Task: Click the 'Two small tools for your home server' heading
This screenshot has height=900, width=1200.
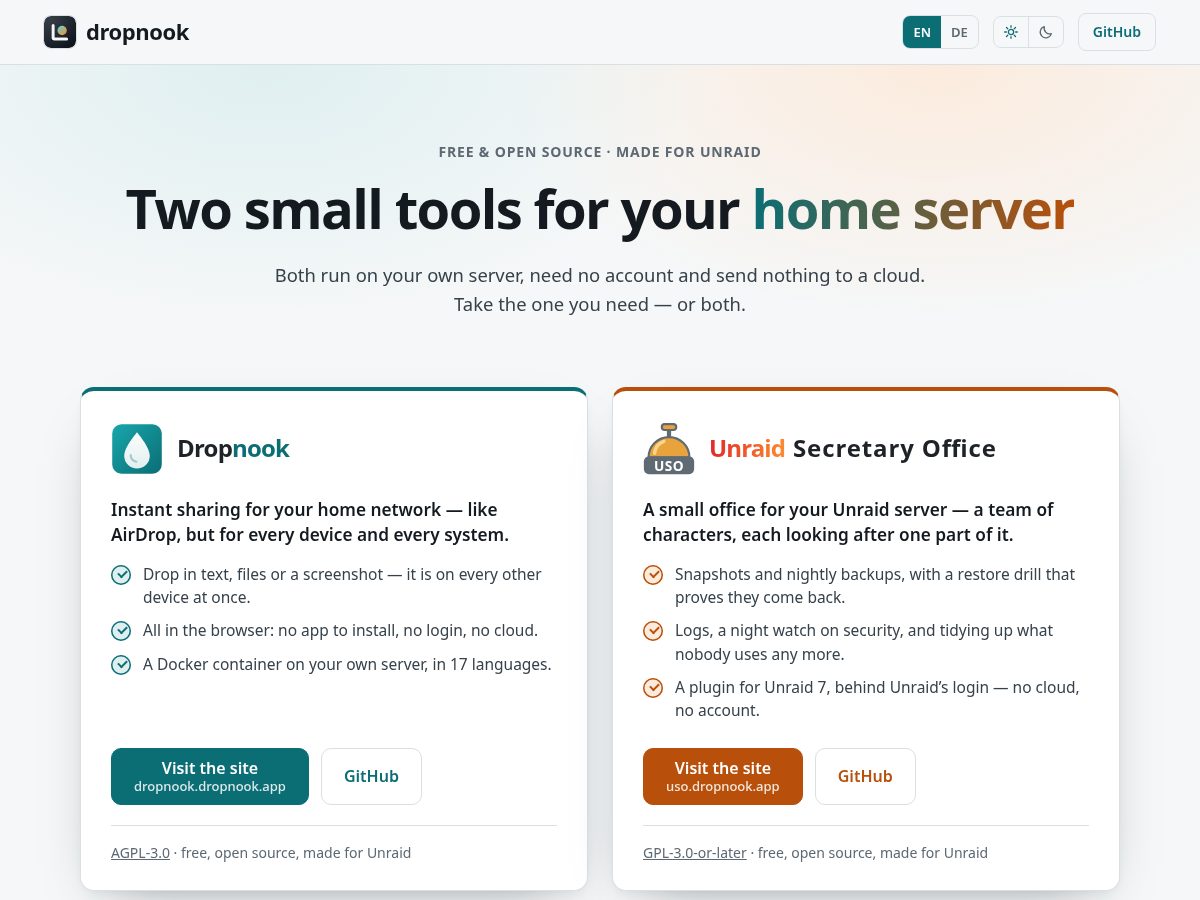Action: pyautogui.click(x=600, y=210)
